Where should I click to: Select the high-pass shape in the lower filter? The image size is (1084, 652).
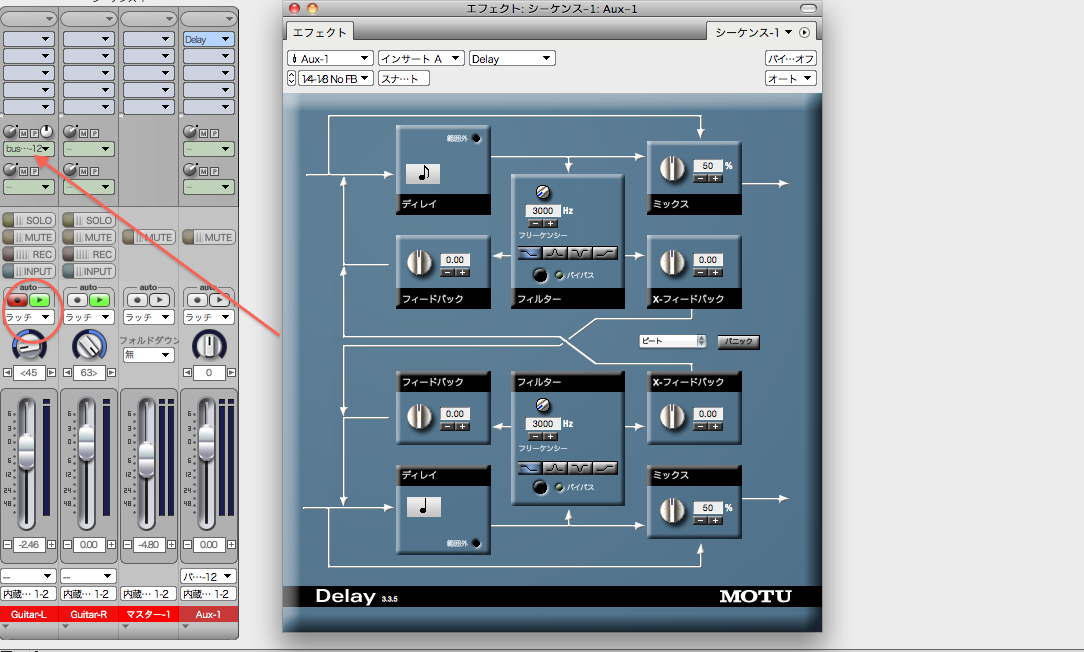(605, 468)
